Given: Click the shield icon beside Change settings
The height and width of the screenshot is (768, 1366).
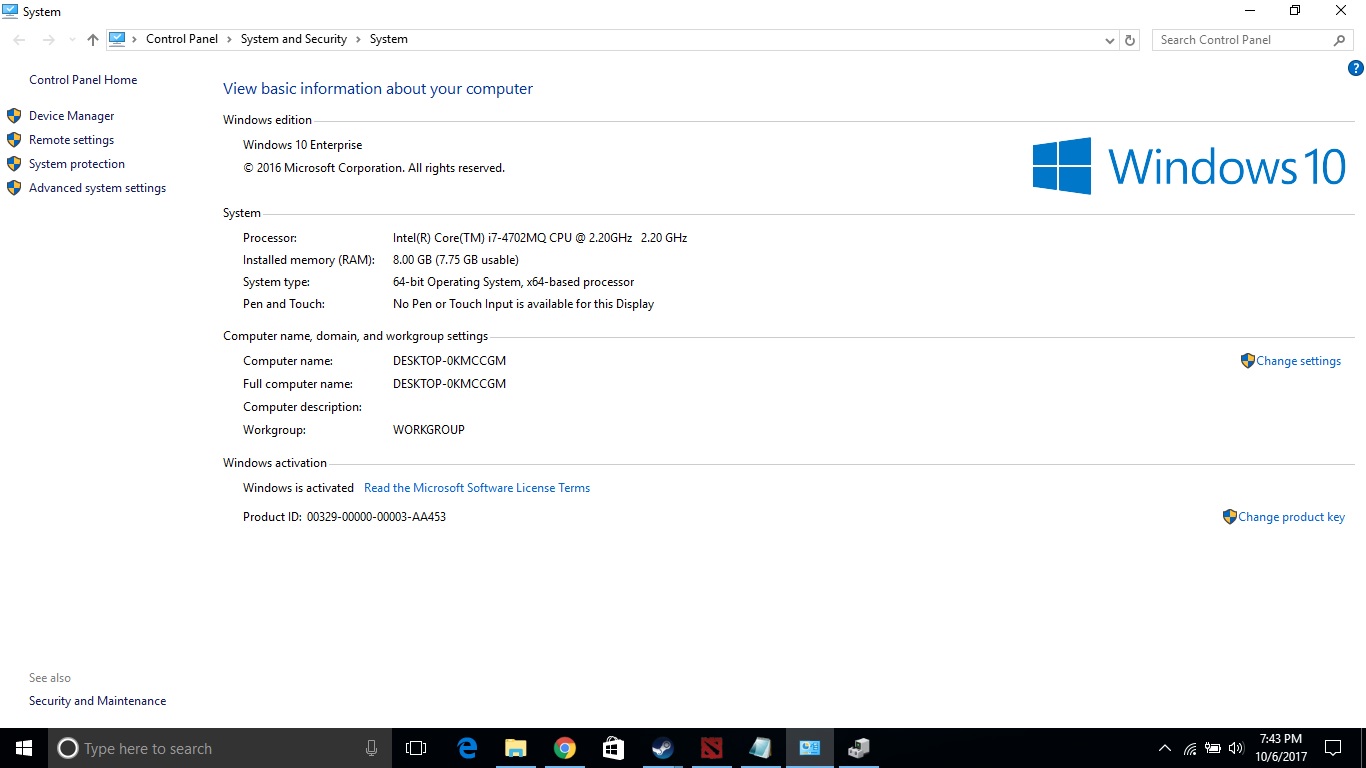Looking at the screenshot, I should [1247, 361].
